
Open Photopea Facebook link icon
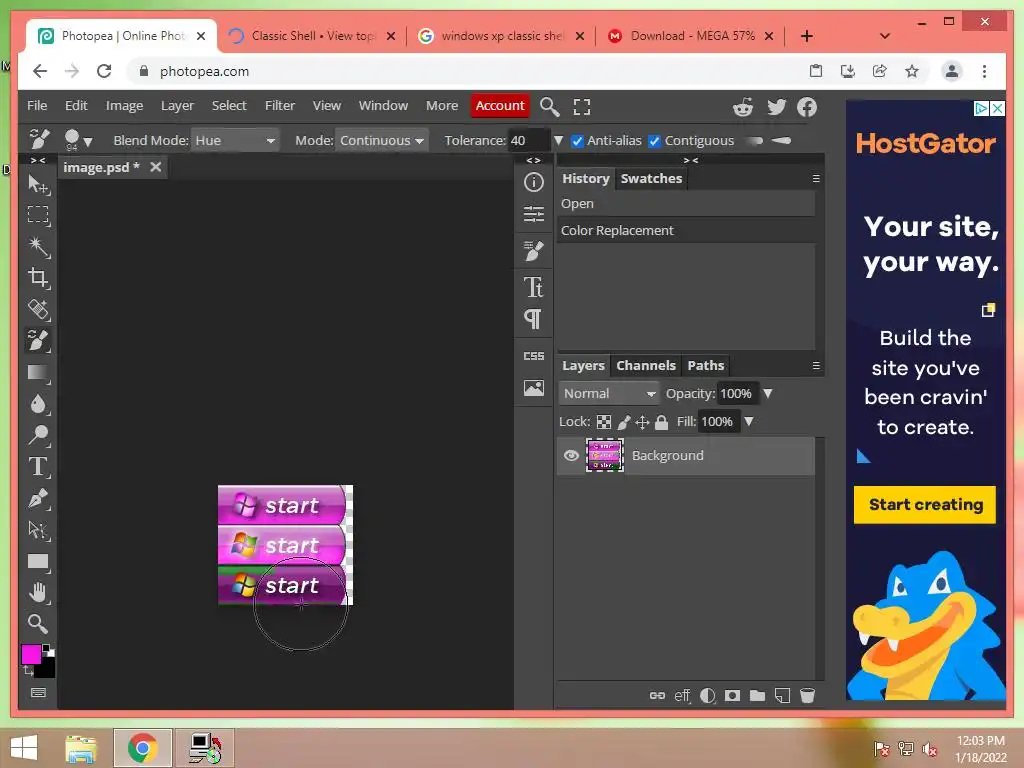[x=807, y=107]
